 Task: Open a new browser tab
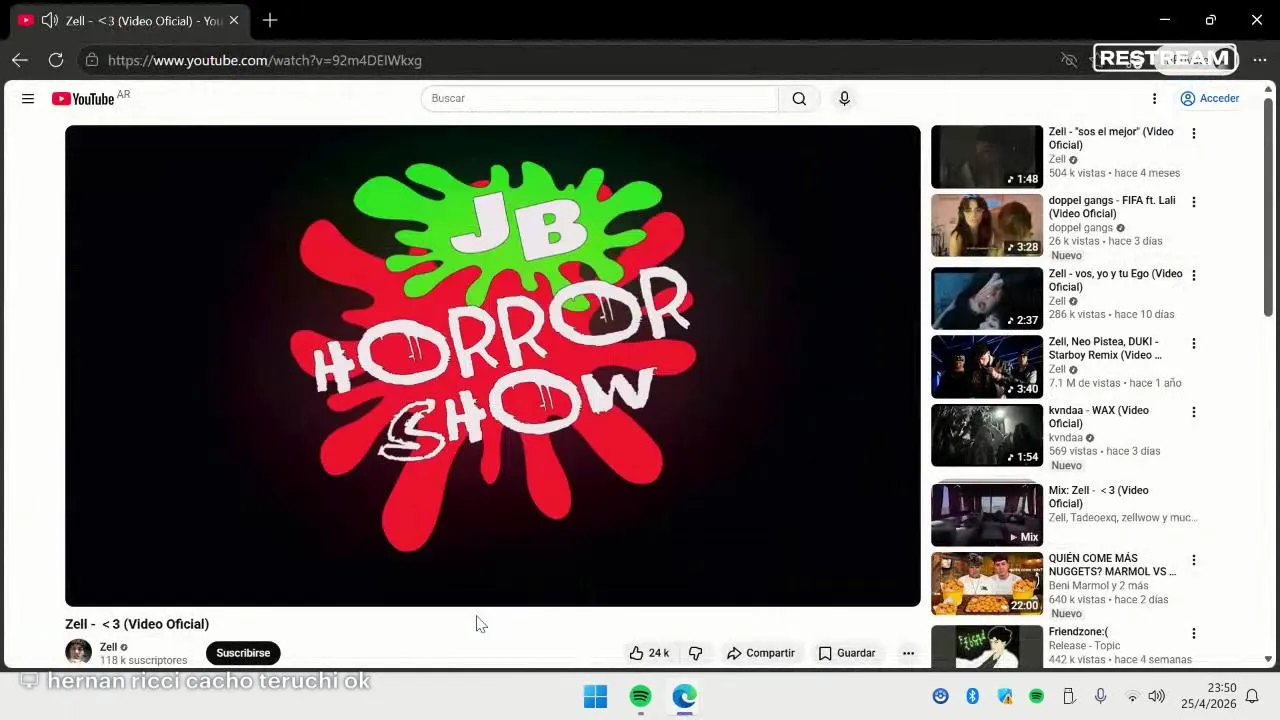[x=270, y=20]
